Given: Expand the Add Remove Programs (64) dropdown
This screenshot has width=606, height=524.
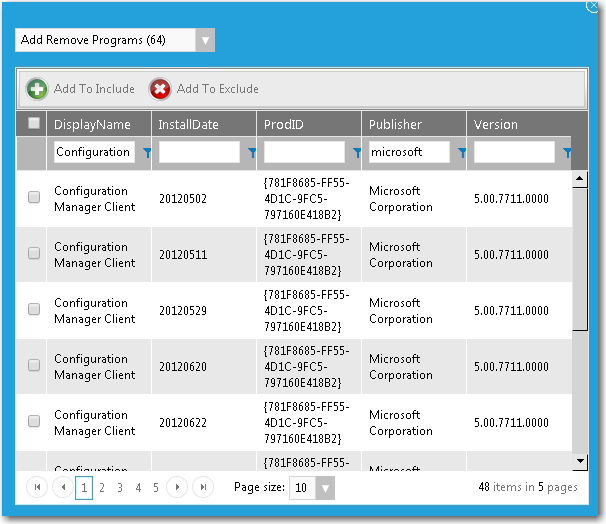Looking at the screenshot, I should click(x=205, y=40).
